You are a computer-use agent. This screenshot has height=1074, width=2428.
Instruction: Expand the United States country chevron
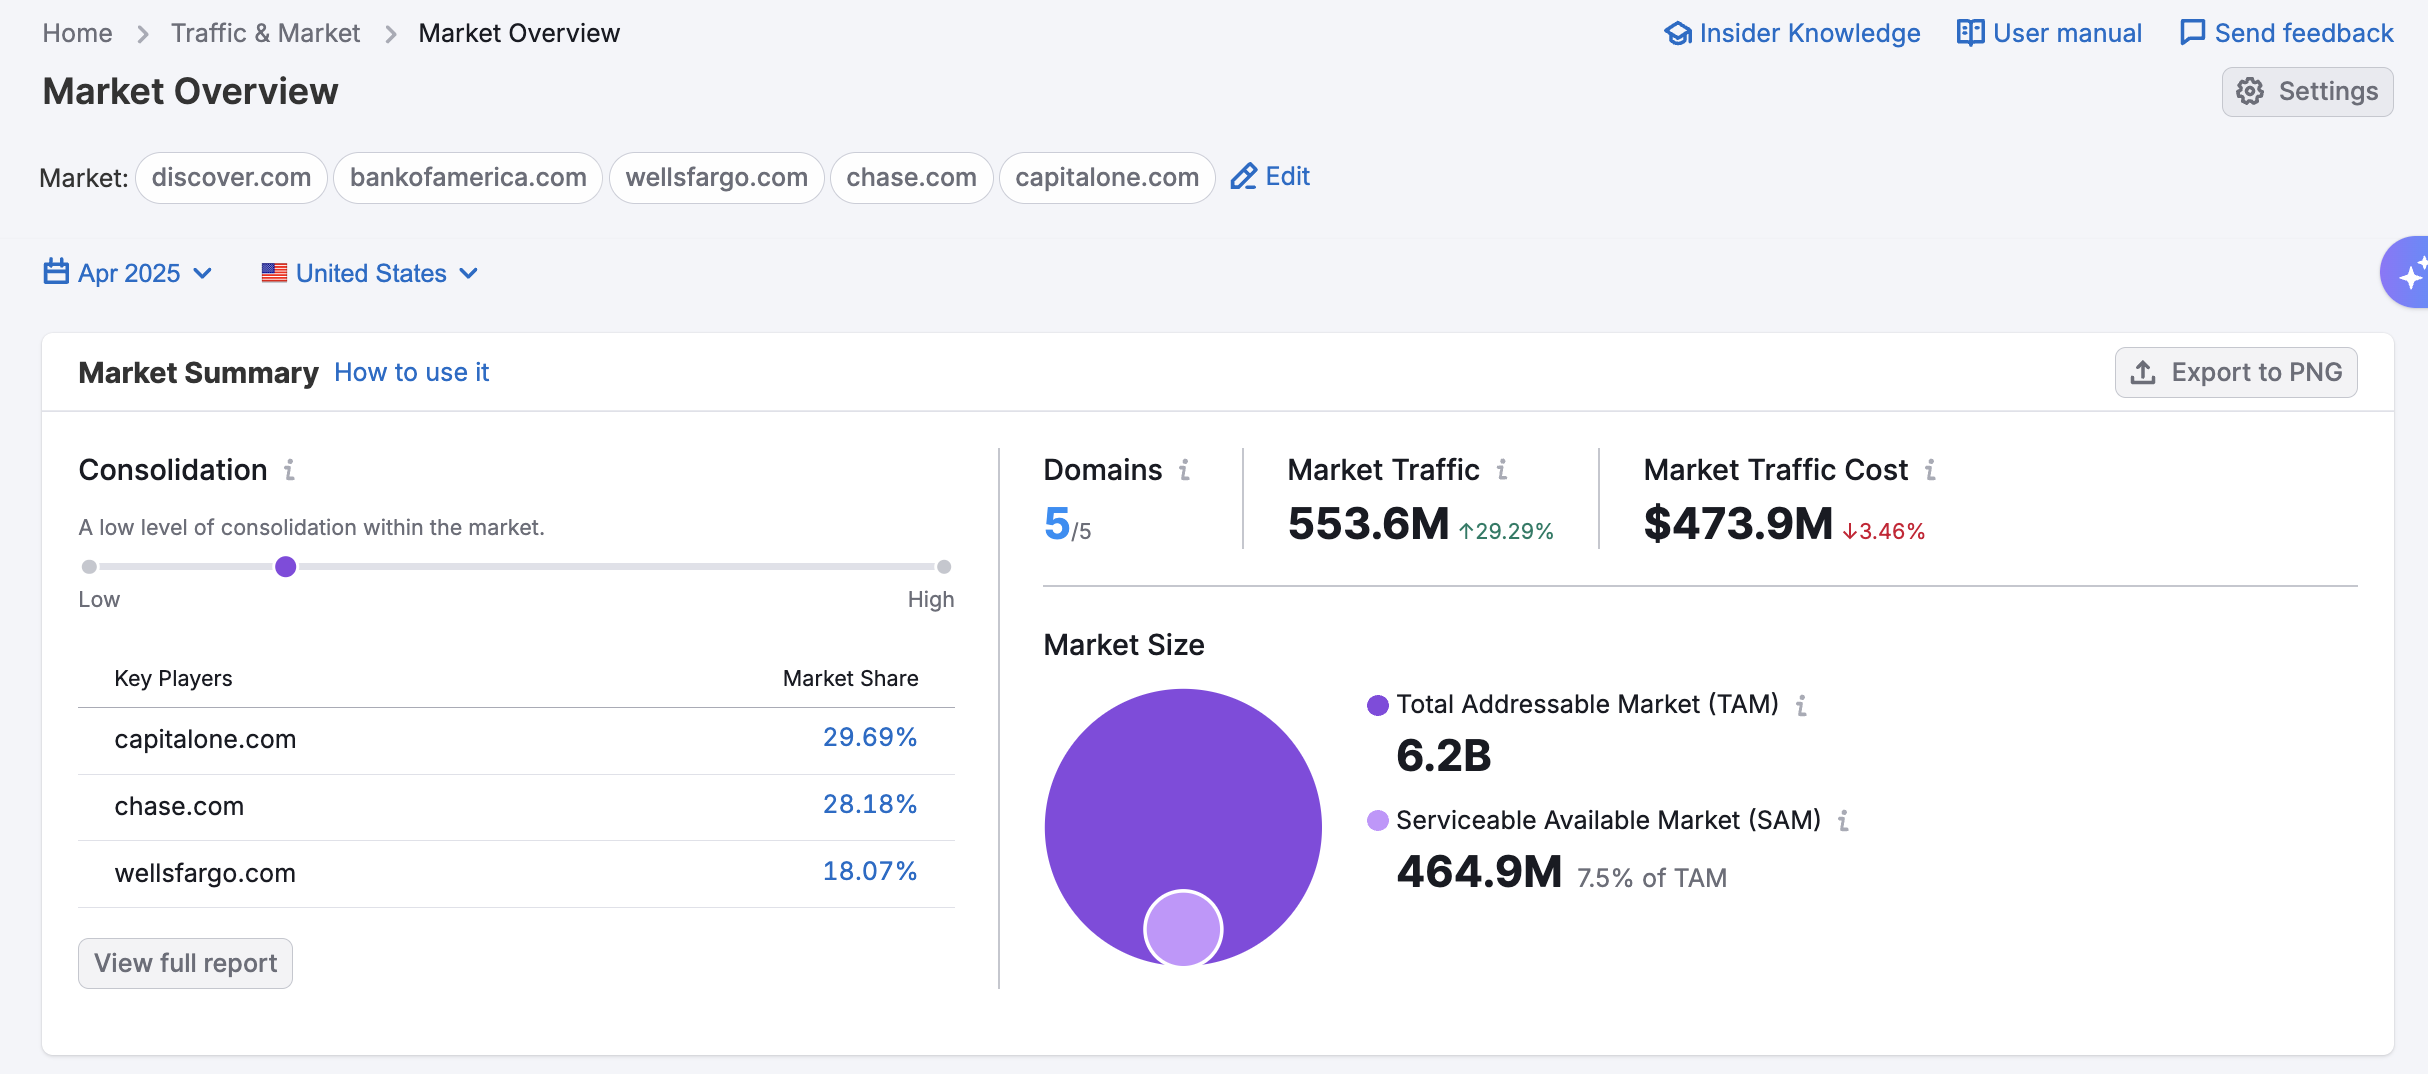click(x=468, y=273)
